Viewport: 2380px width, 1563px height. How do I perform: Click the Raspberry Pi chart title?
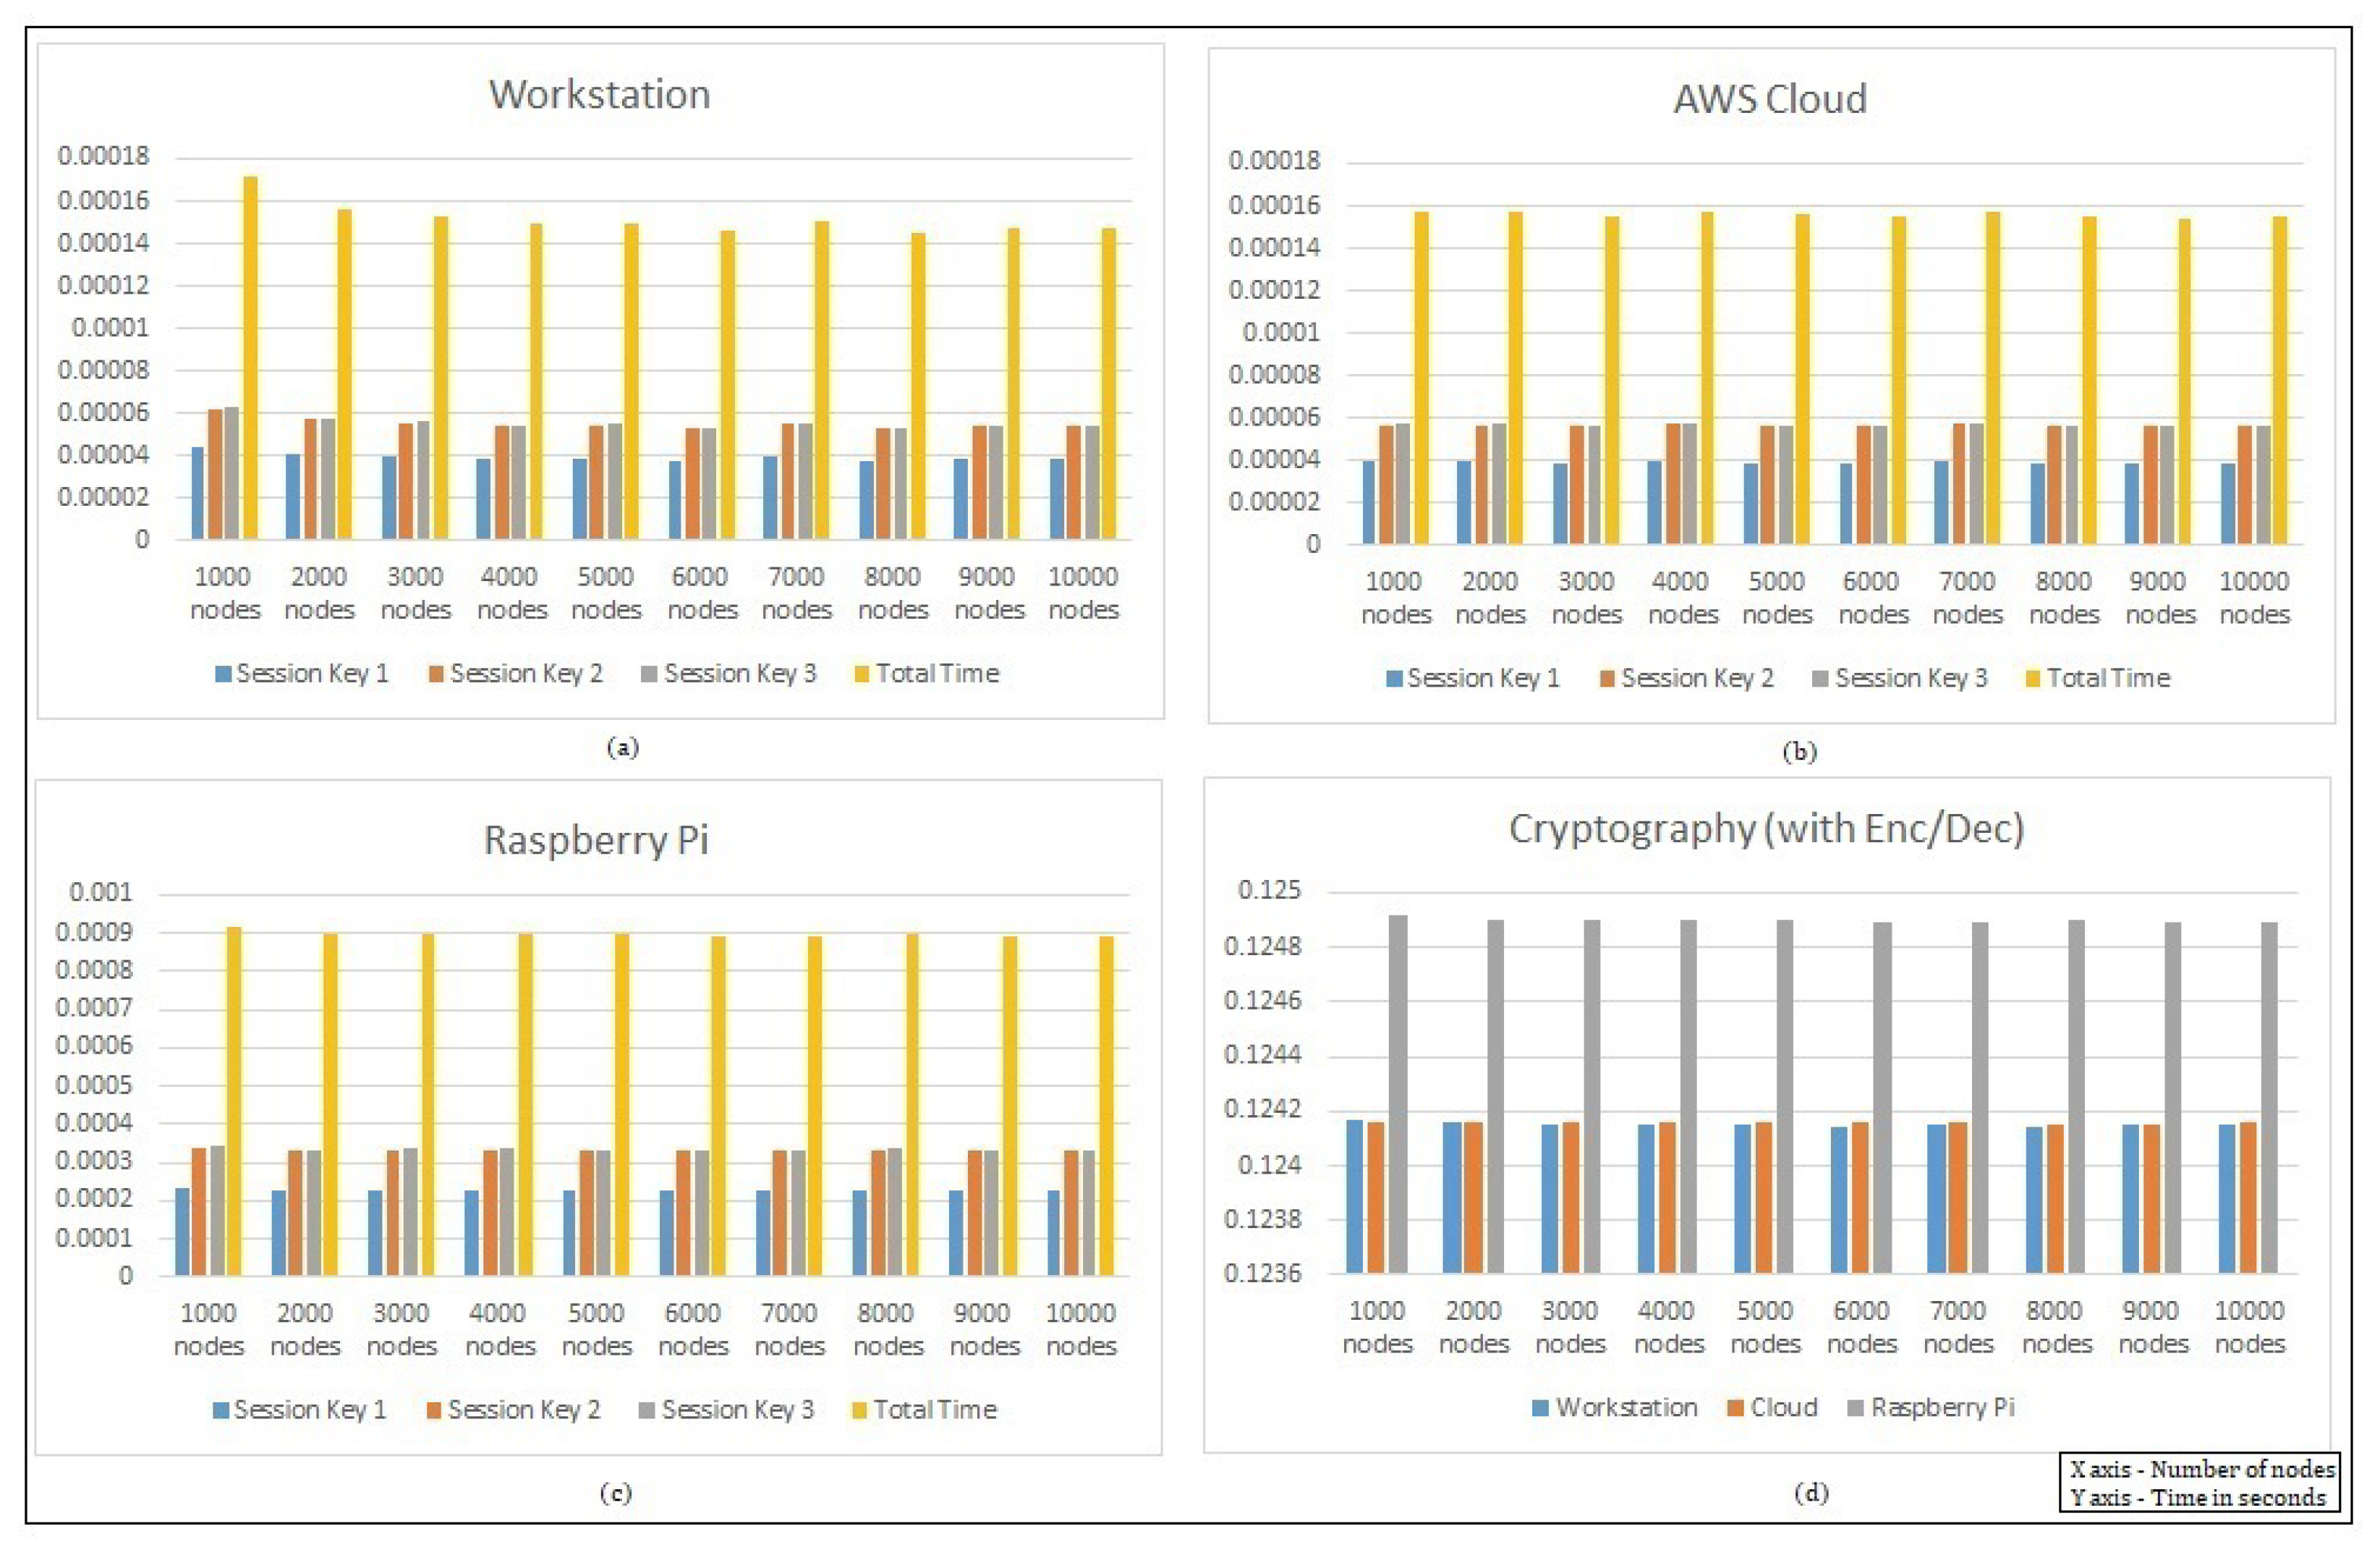[596, 839]
